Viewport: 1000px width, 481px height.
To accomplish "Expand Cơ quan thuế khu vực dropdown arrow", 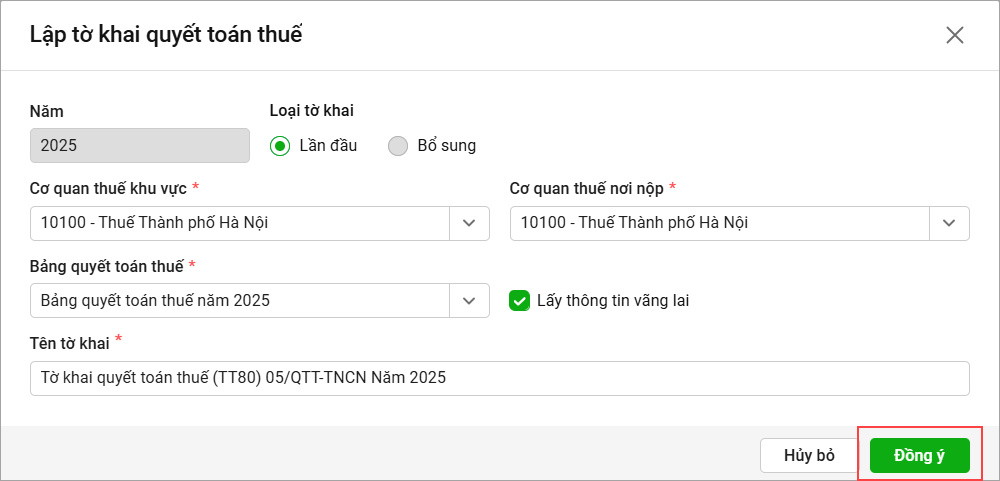I will tap(469, 223).
